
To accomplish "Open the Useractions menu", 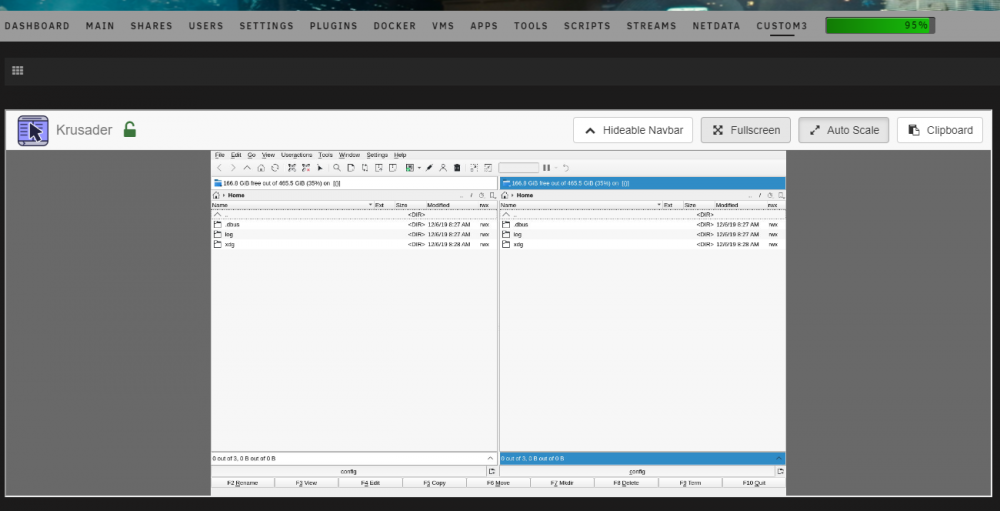I will click(x=297, y=155).
